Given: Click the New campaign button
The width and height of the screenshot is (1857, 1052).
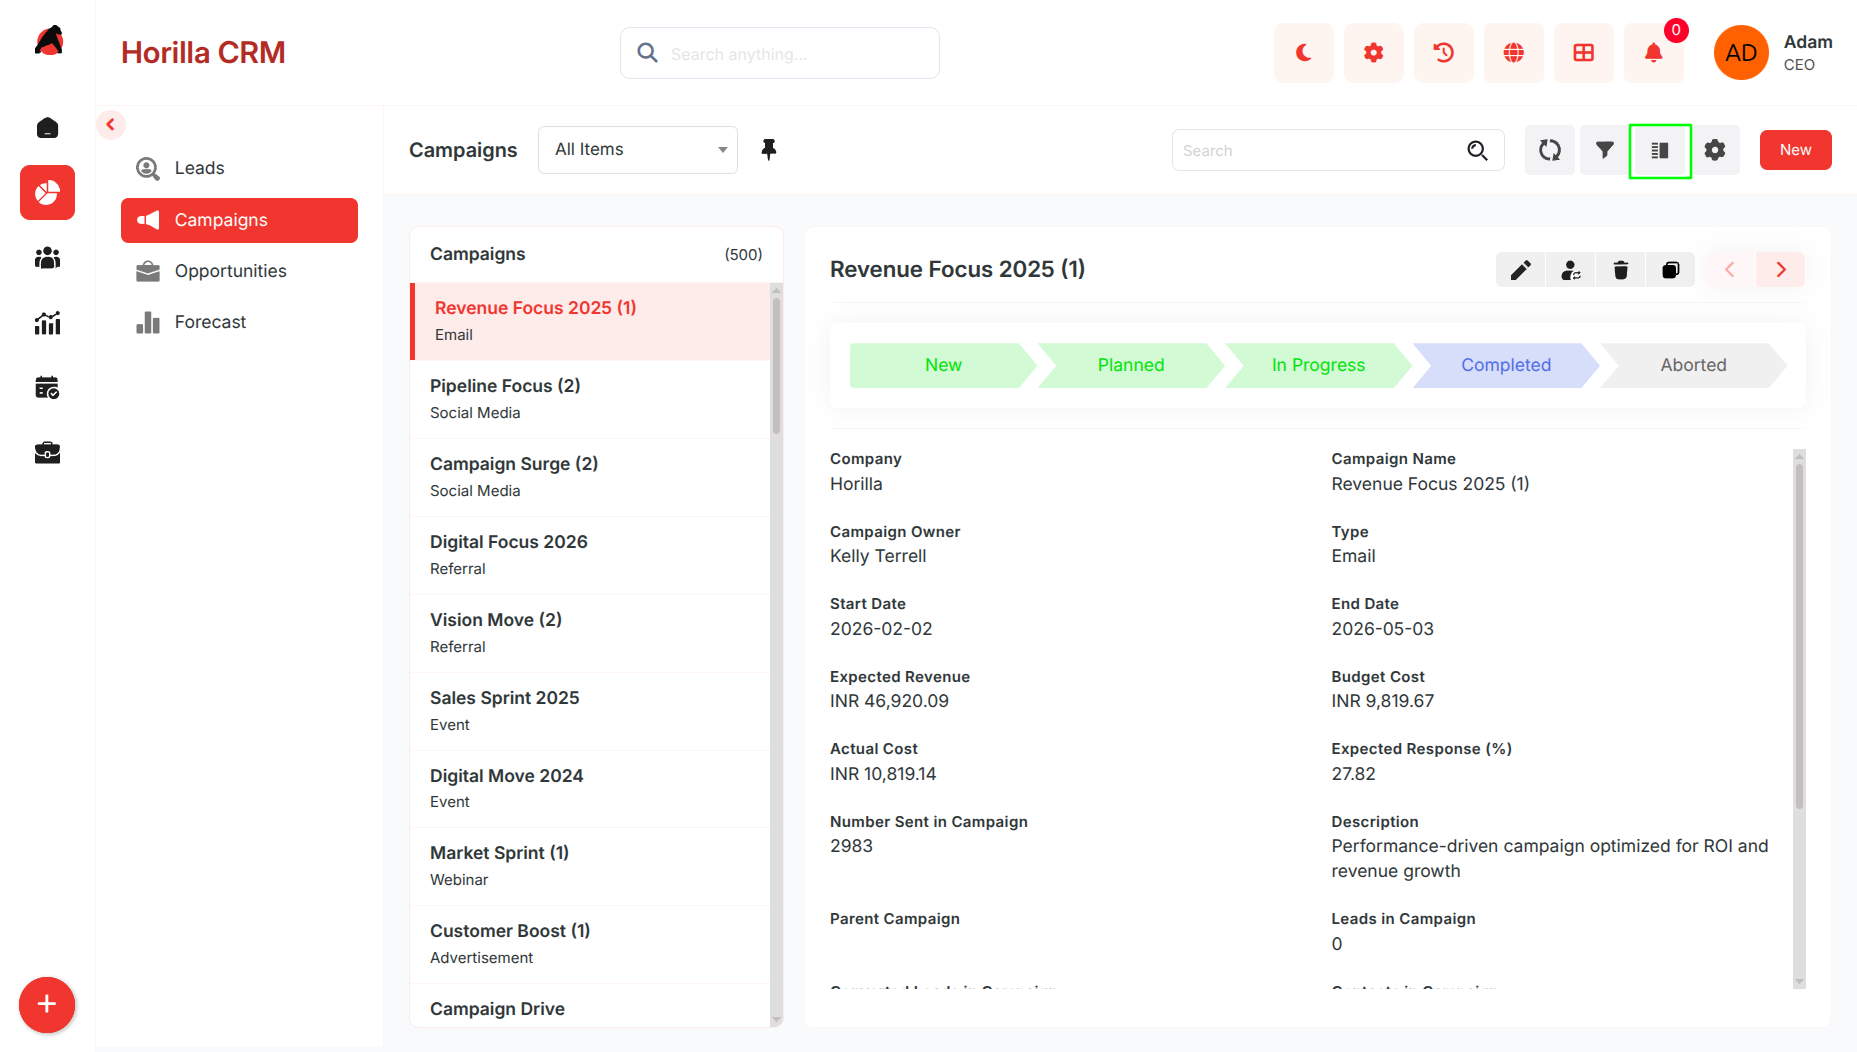Looking at the screenshot, I should click(x=1795, y=150).
